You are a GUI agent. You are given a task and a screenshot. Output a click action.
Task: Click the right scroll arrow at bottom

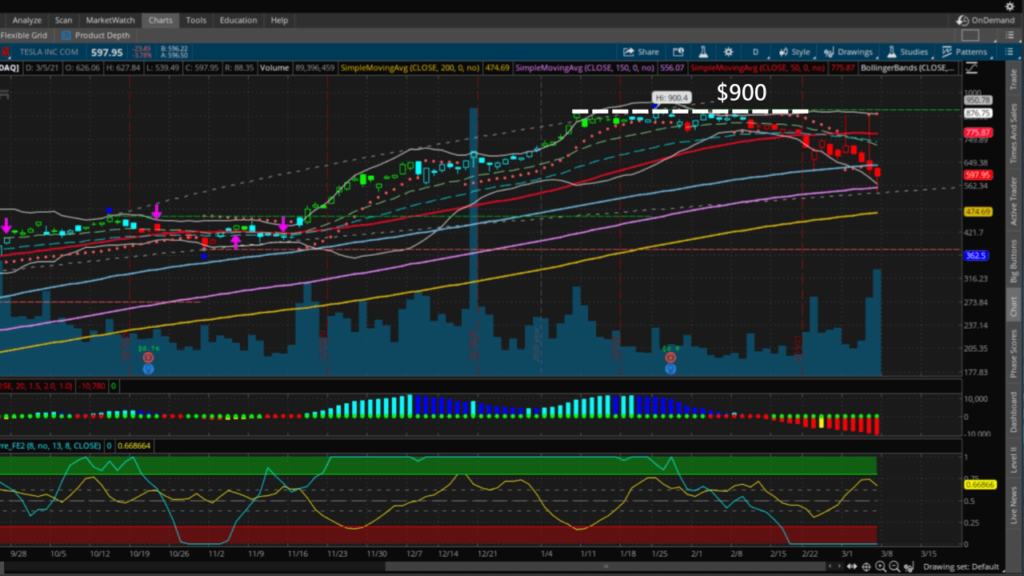tap(839, 567)
